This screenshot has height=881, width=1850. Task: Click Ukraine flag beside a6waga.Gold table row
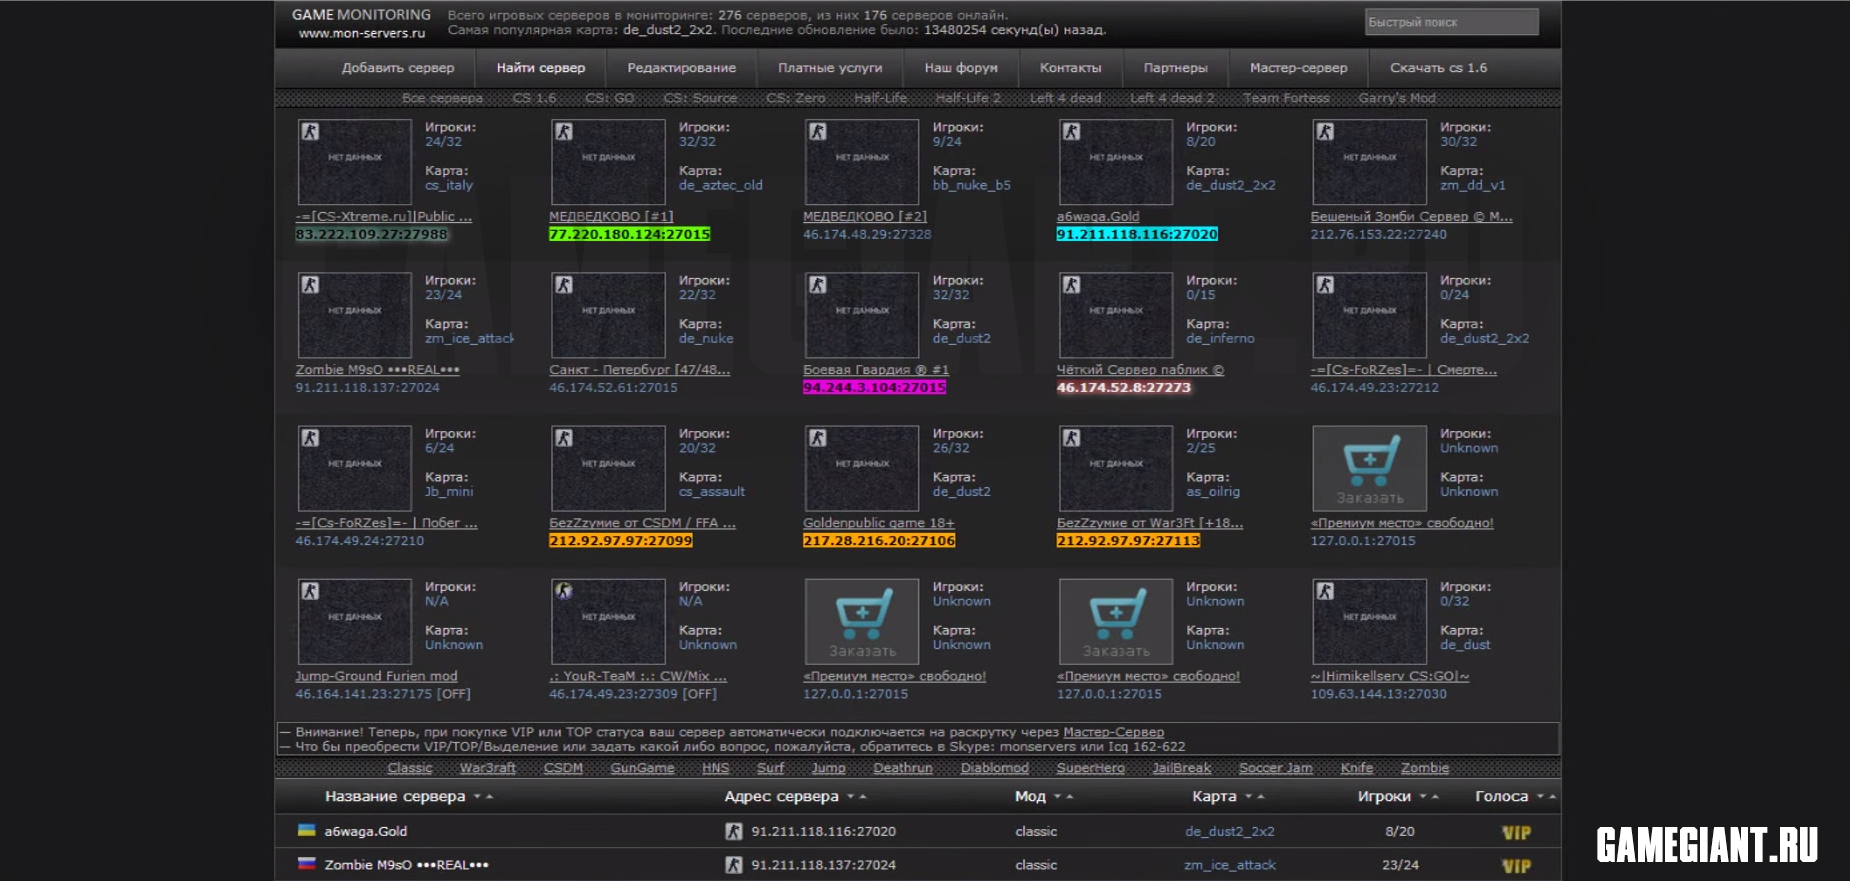[x=307, y=830]
